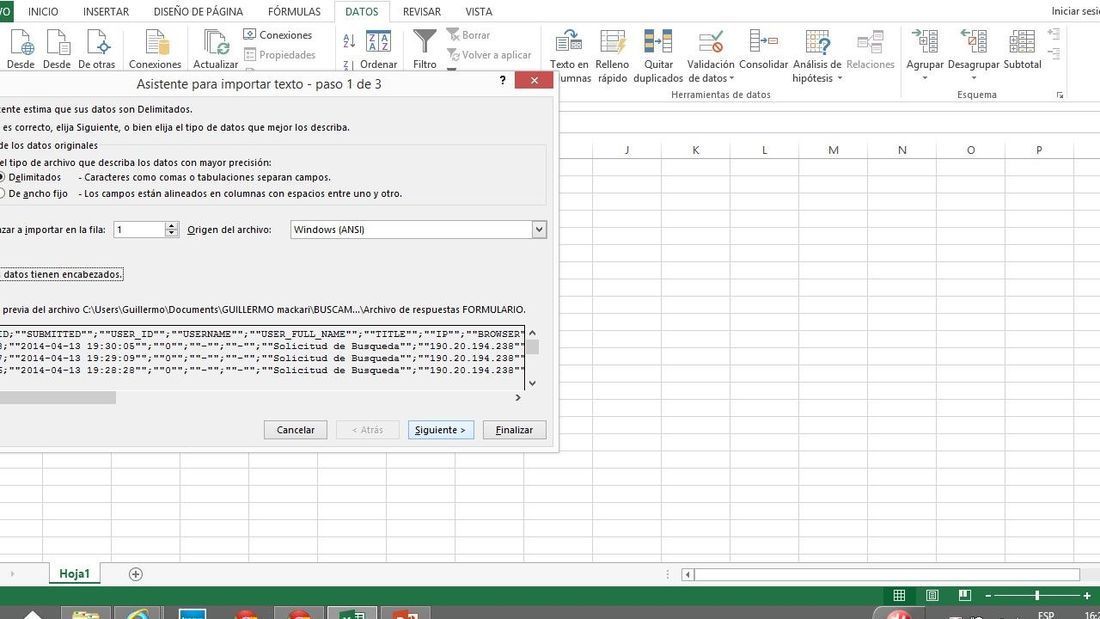Click small Conexiones ribbon item
The width and height of the screenshot is (1100, 619).
277,34
